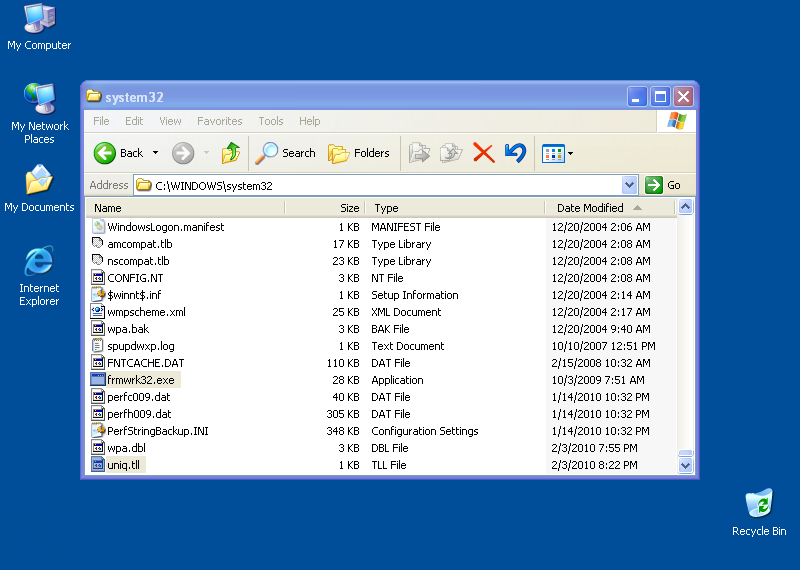Click the system32 title bar folder icon
This screenshot has width=800, height=570.
point(93,96)
